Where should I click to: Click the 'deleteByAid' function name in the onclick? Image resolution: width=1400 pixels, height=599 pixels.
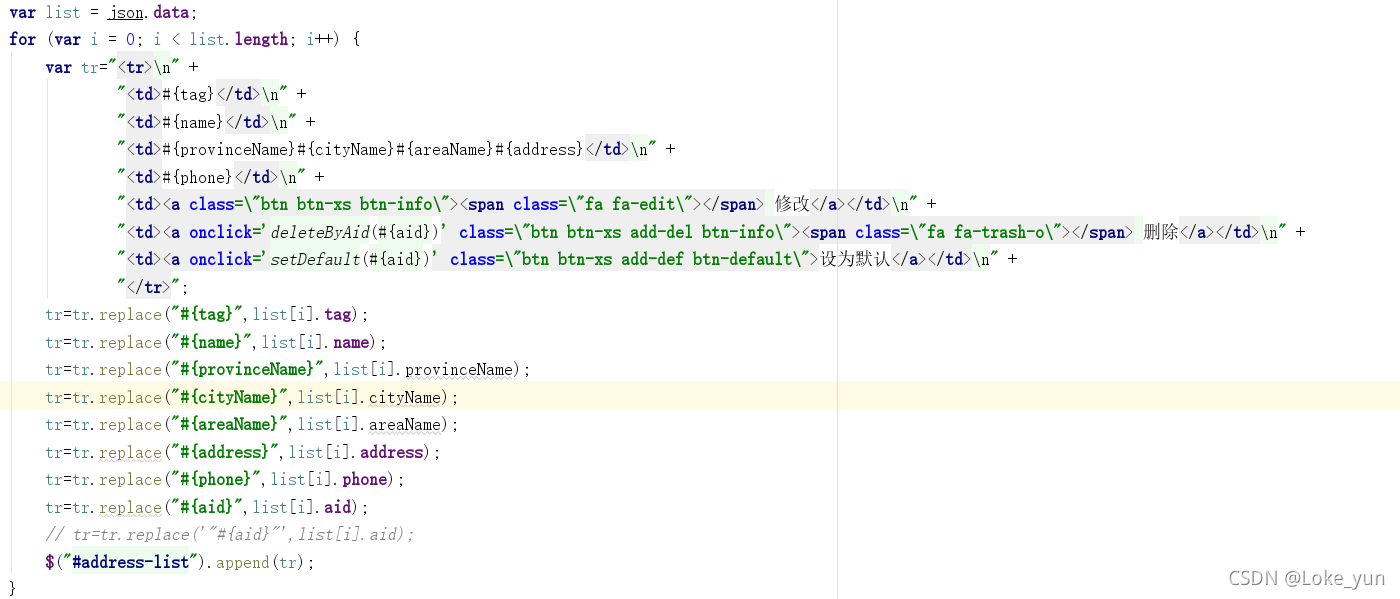(x=320, y=232)
